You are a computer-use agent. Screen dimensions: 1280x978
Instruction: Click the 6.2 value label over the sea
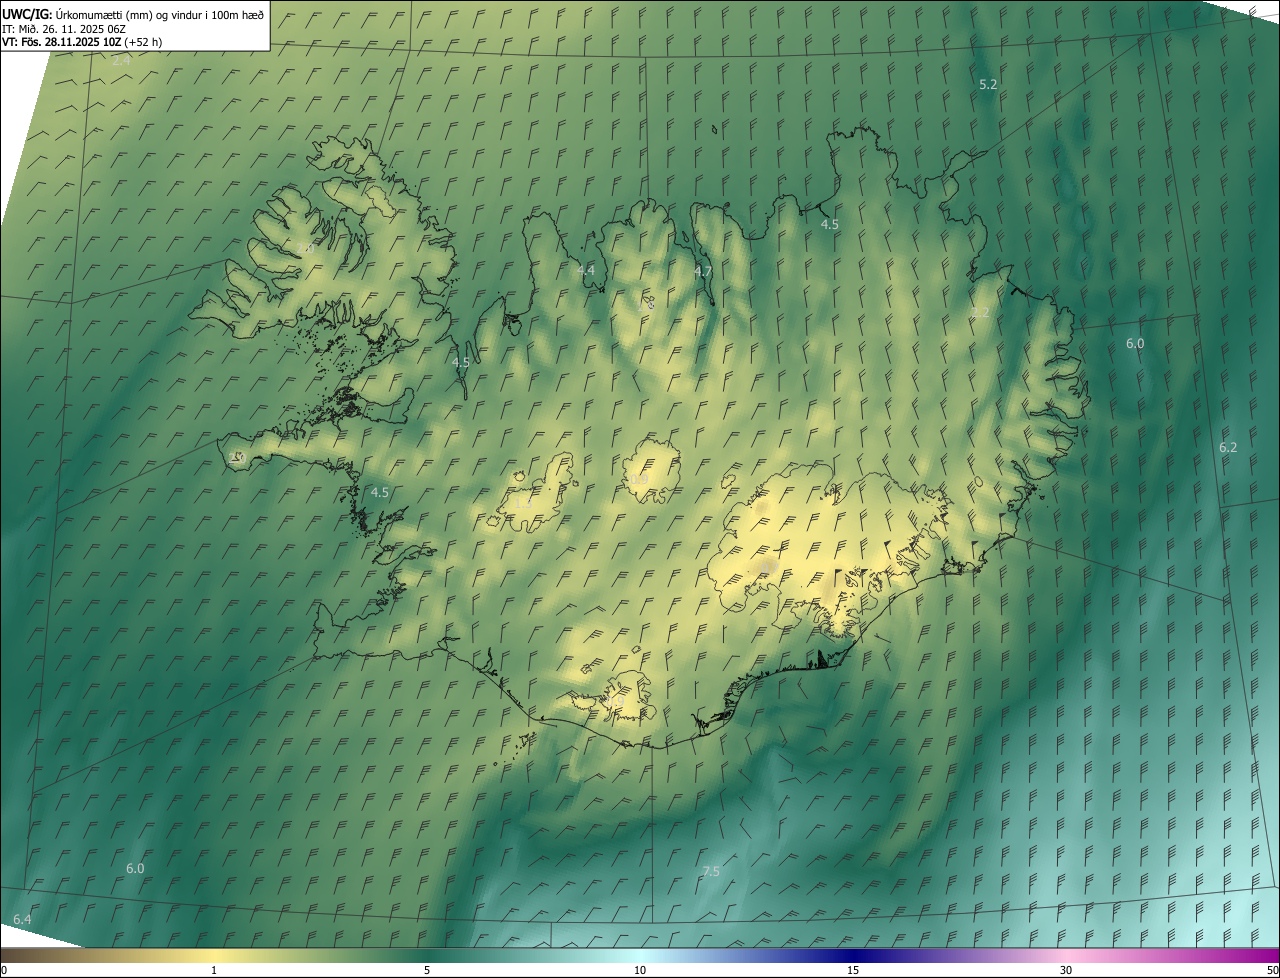1228,448
